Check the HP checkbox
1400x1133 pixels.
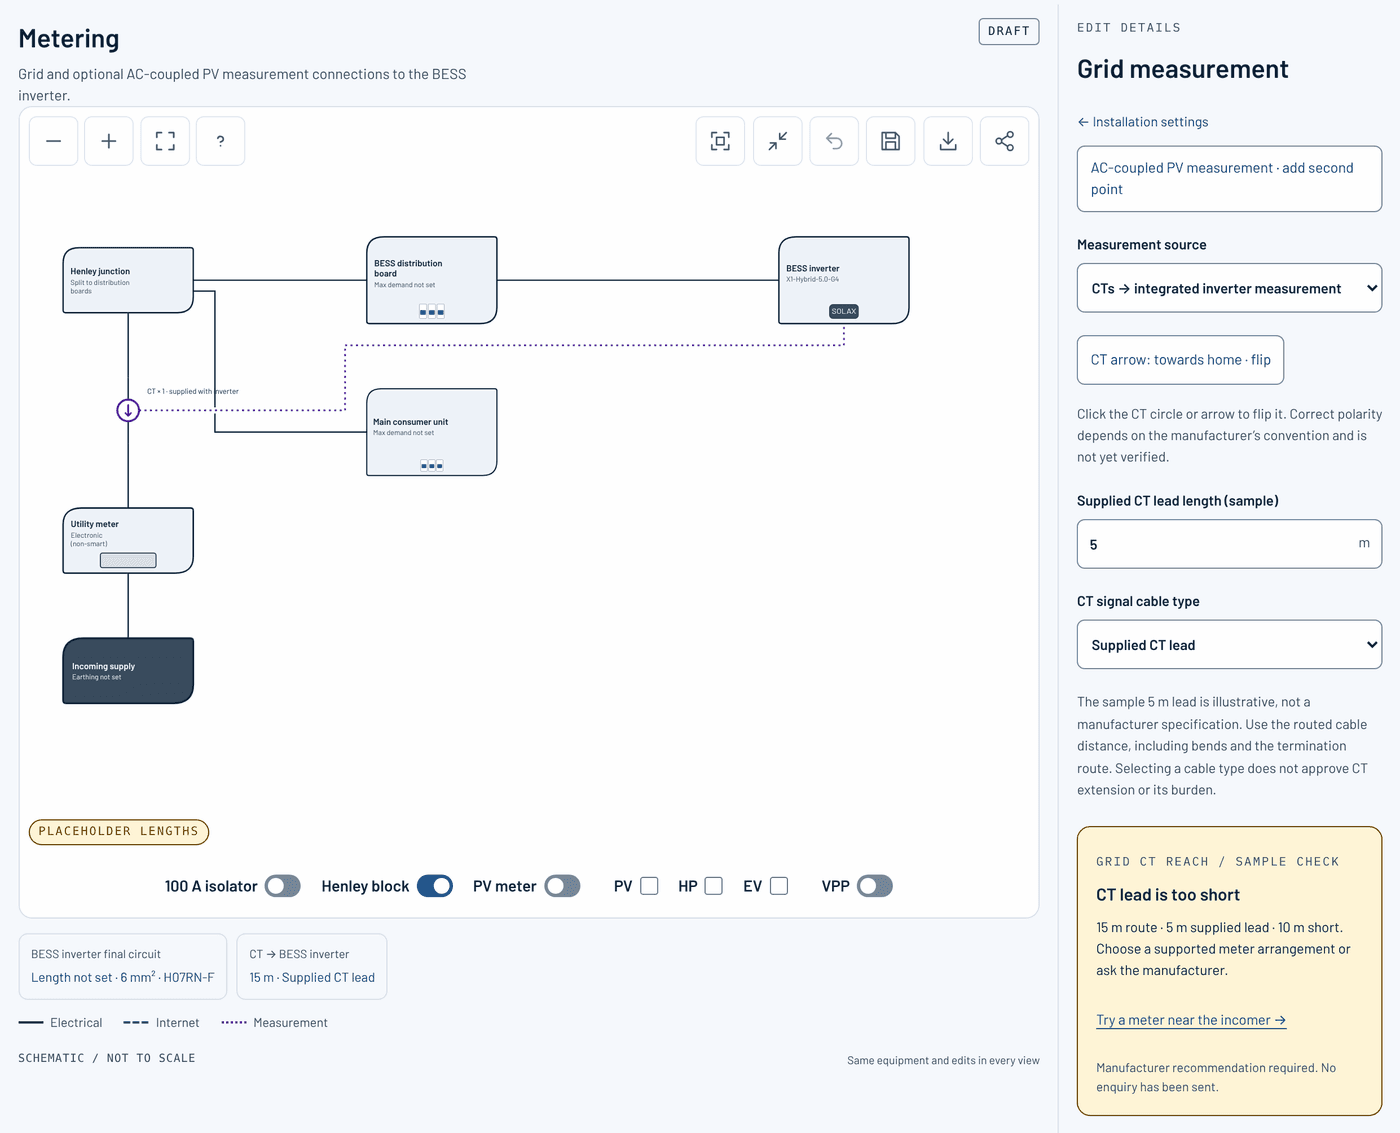[713, 886]
